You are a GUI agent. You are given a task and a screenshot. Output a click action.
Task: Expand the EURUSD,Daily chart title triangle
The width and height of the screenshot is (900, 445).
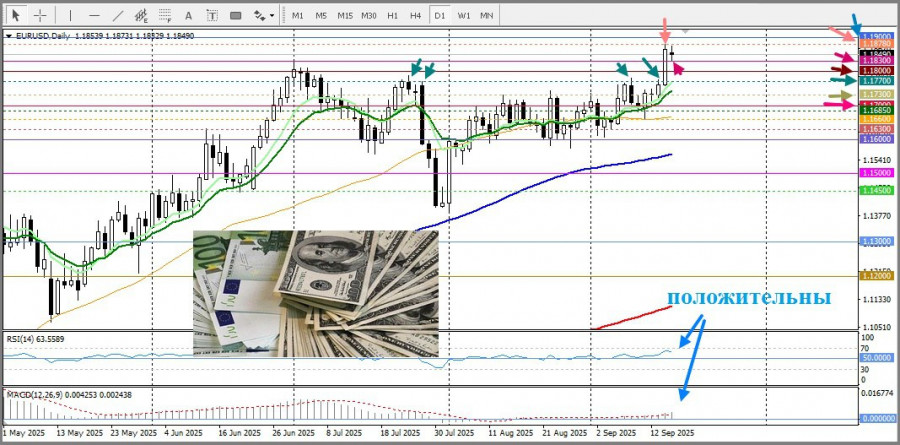click(9, 36)
